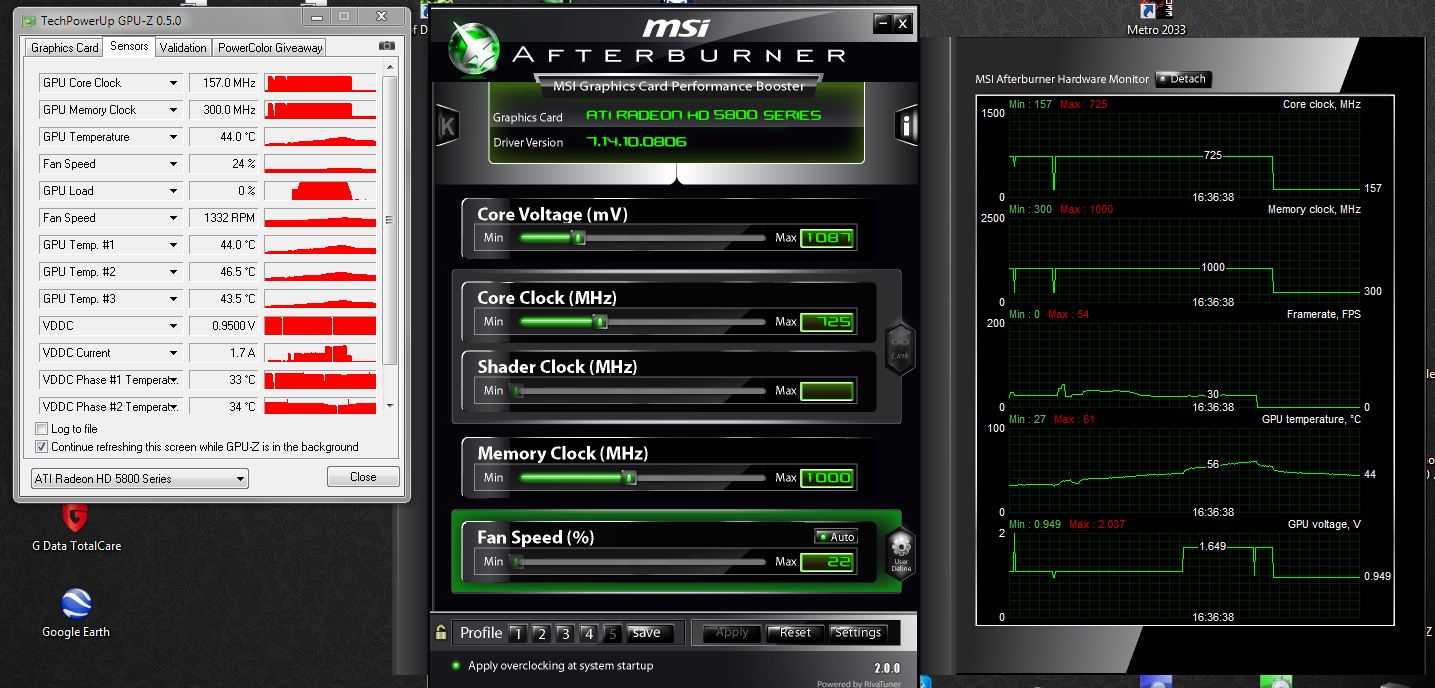Click the fan User Define gear icon
Screen dimensions: 1435x688
(x=901, y=555)
